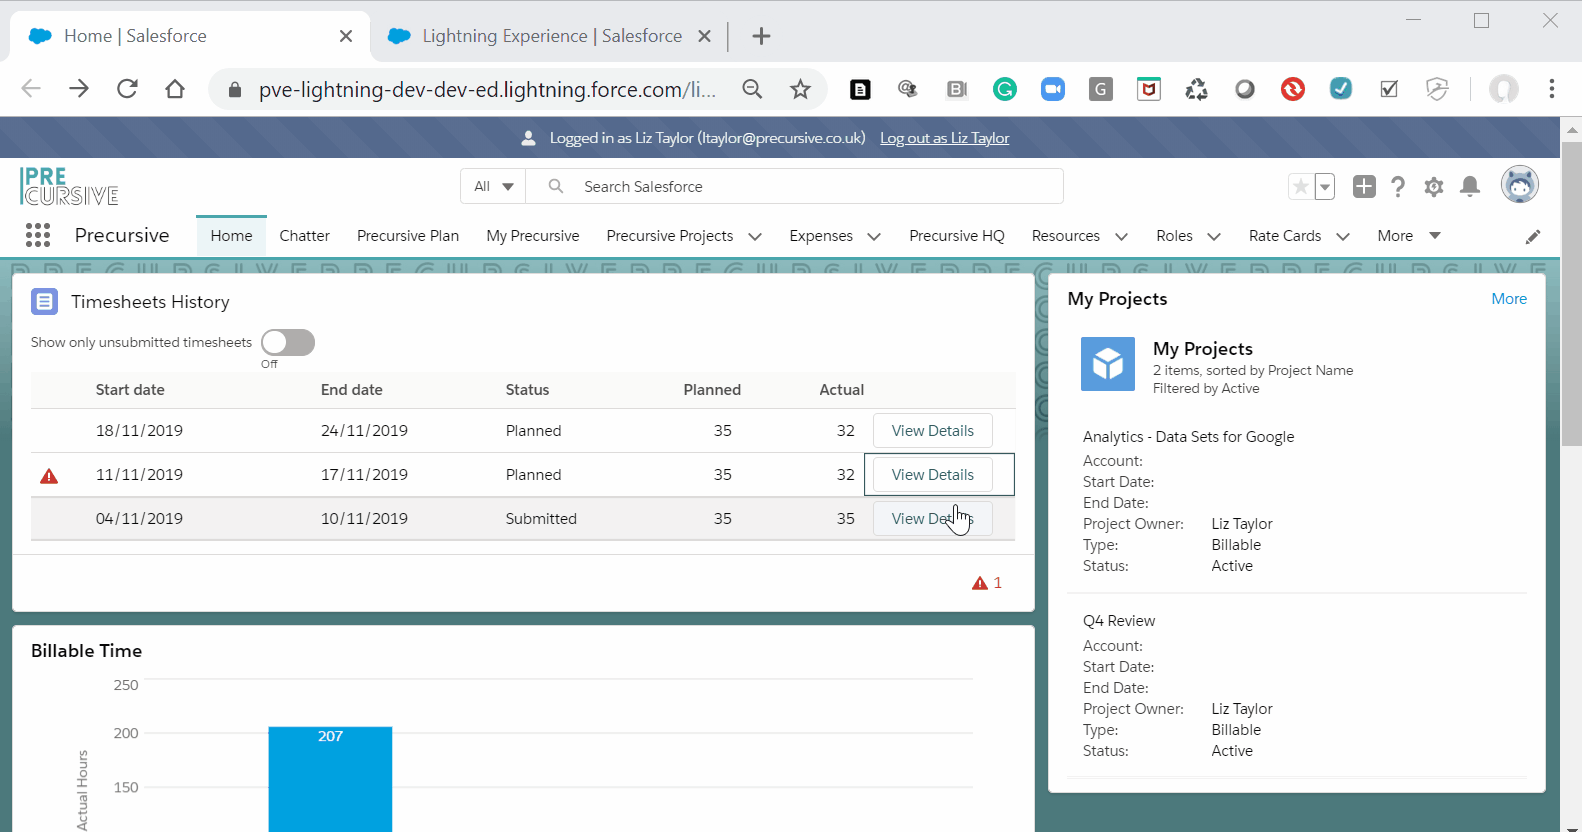Click the Billable Time heading

[x=86, y=651]
